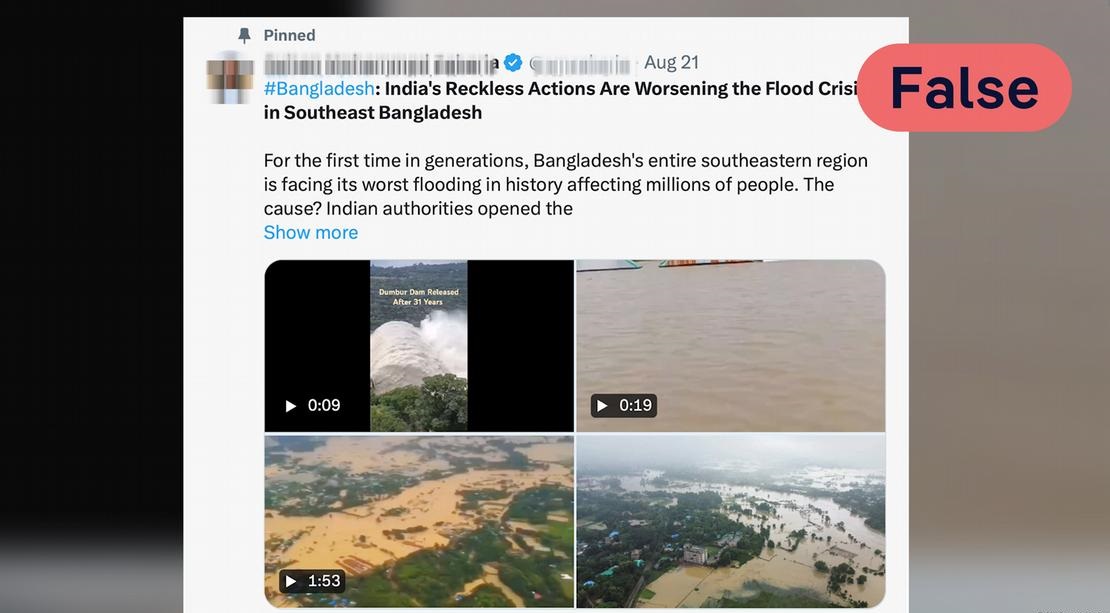Click the Dumbur Dam caption overlay text
This screenshot has height=613, width=1110.
tap(418, 297)
